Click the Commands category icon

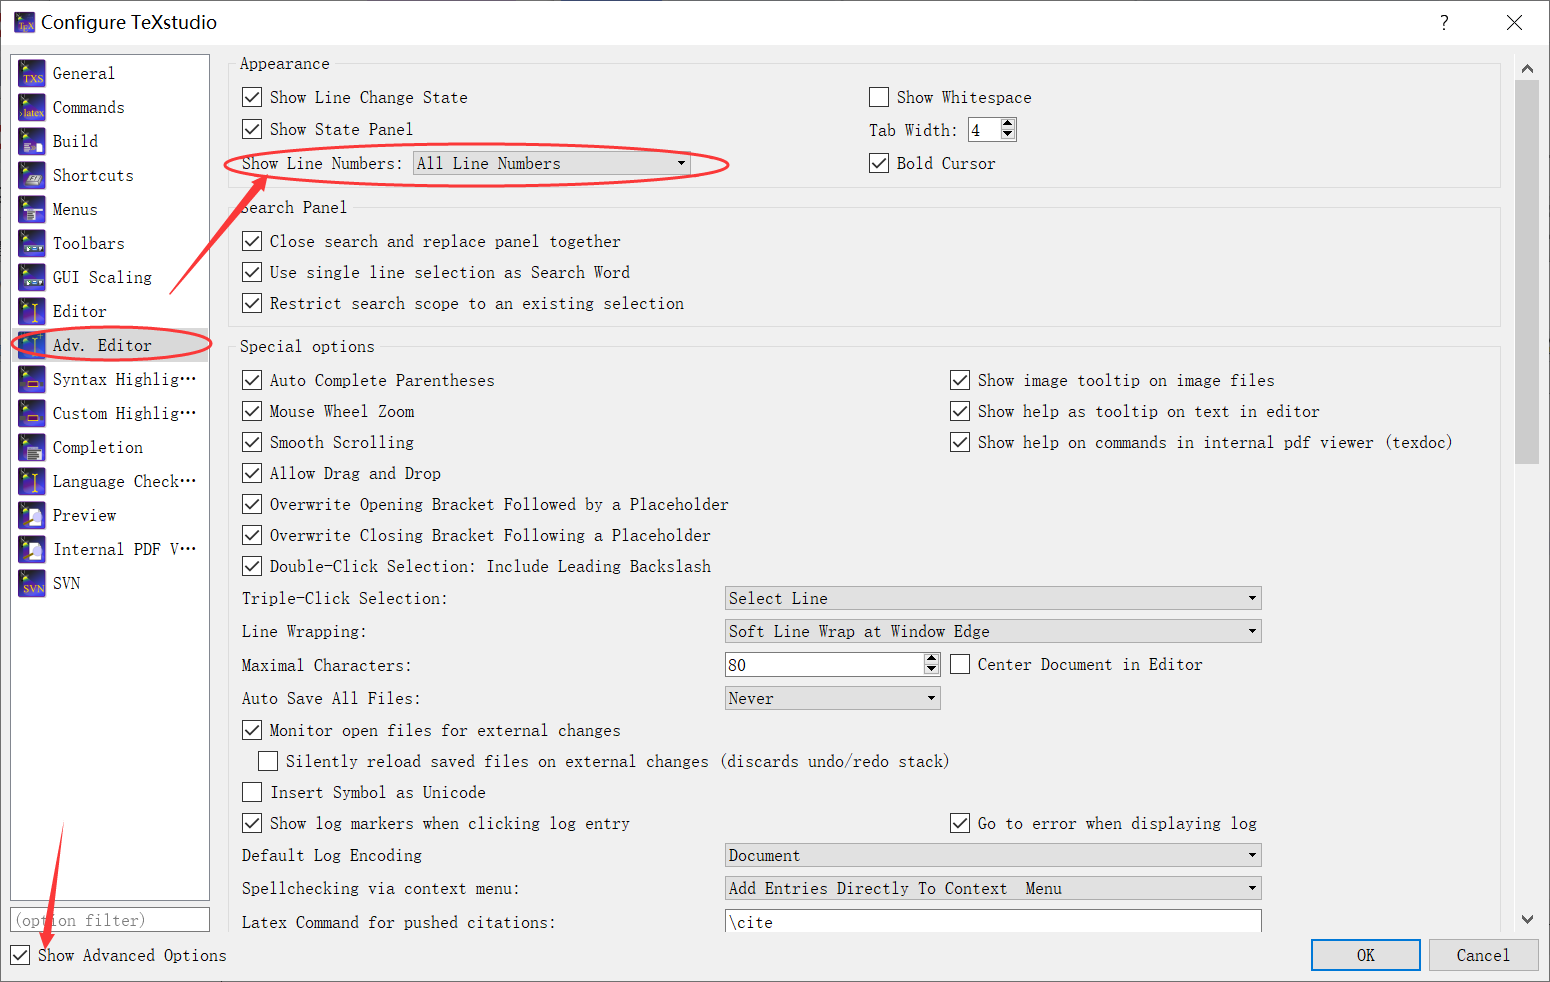click(32, 107)
